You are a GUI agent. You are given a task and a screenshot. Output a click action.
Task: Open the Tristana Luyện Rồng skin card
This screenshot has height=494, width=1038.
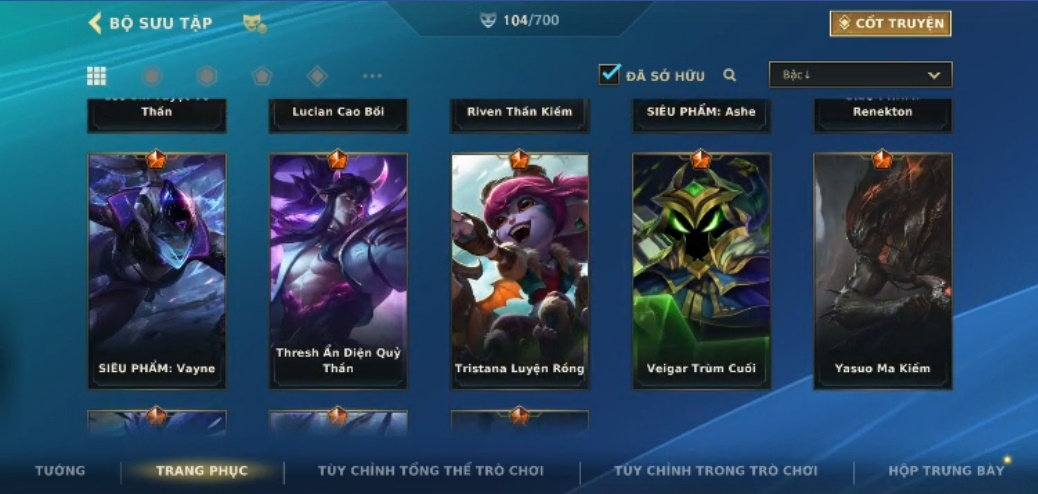(x=520, y=271)
